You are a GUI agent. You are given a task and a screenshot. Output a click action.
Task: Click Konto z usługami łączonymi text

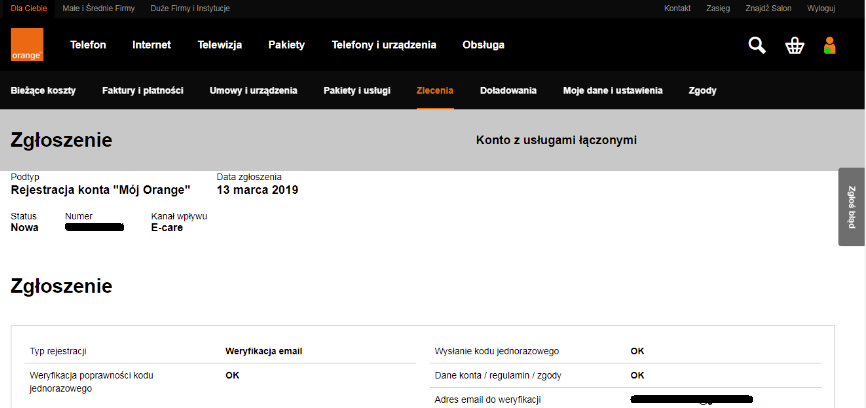556,140
